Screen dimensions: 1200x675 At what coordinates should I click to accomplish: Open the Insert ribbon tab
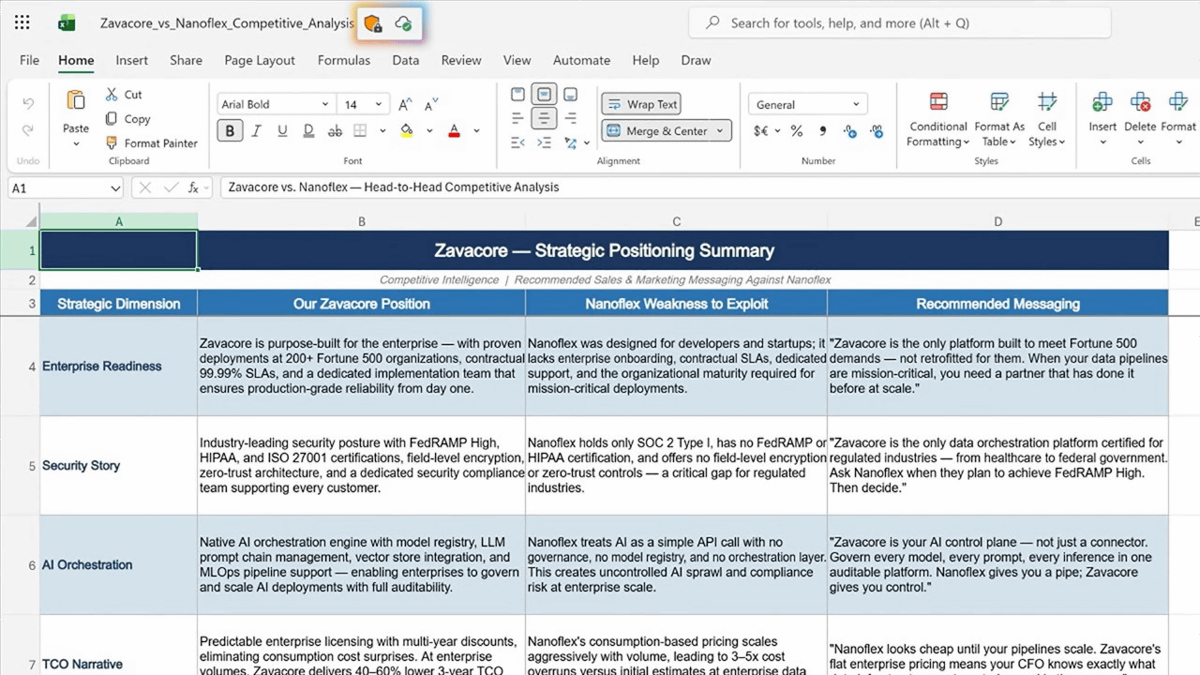132,60
